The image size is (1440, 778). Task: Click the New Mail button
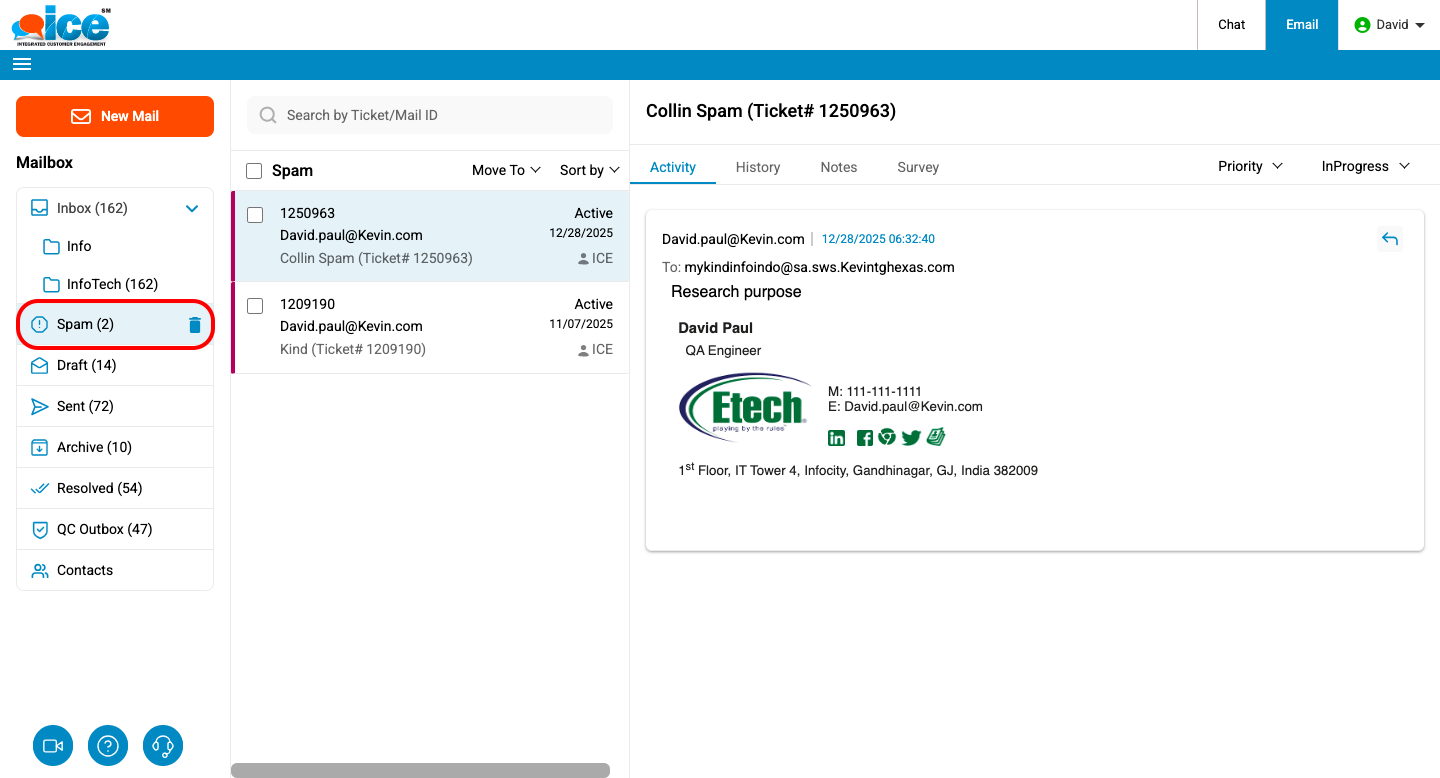pos(115,116)
